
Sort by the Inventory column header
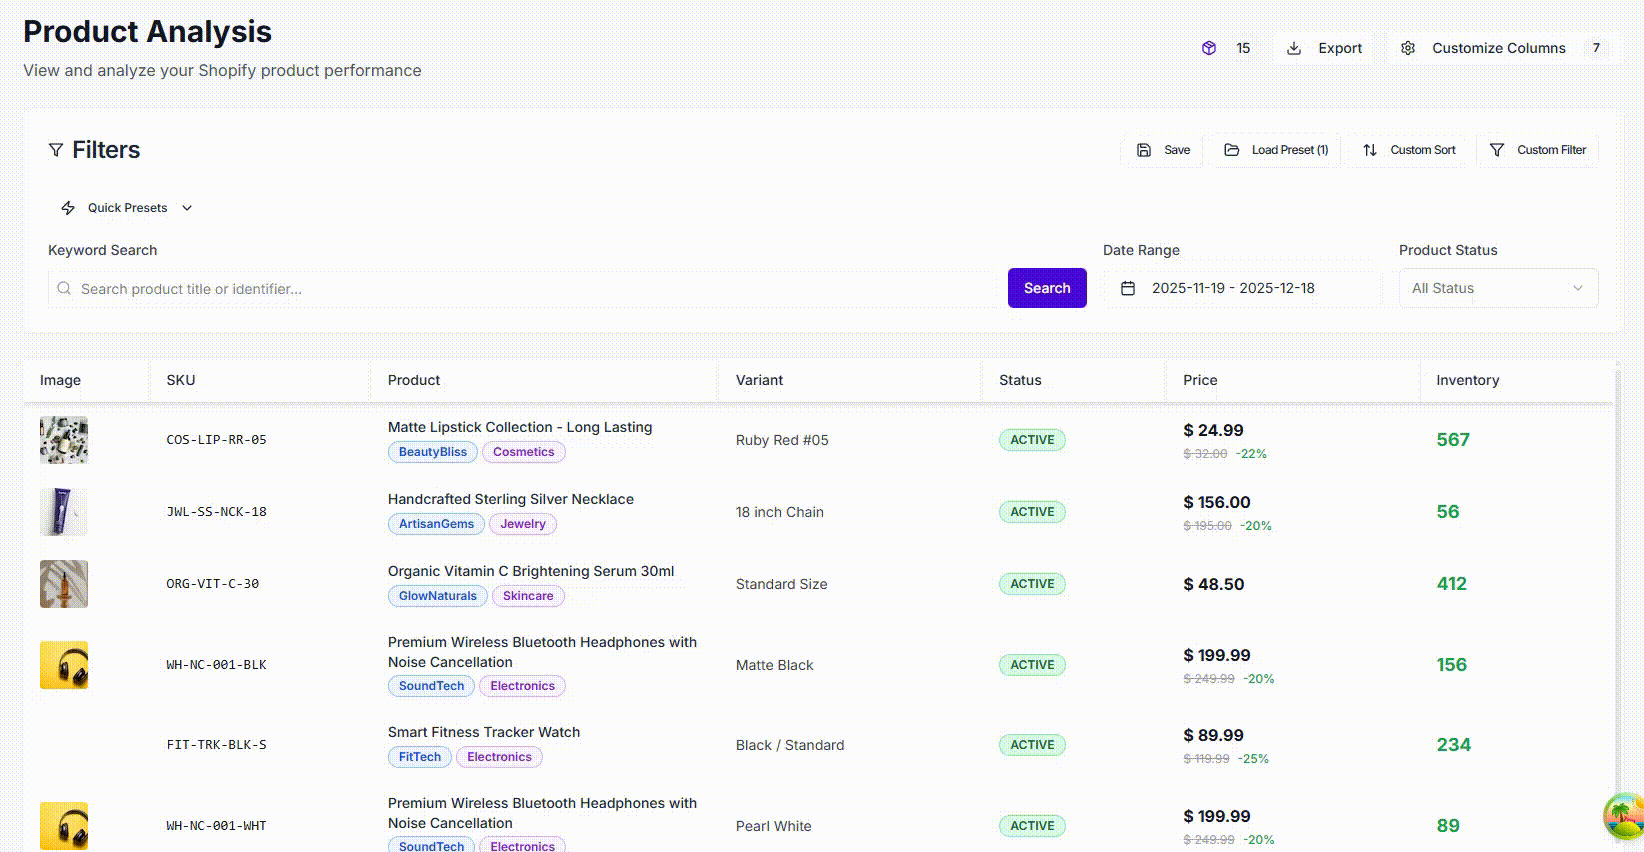click(x=1467, y=380)
